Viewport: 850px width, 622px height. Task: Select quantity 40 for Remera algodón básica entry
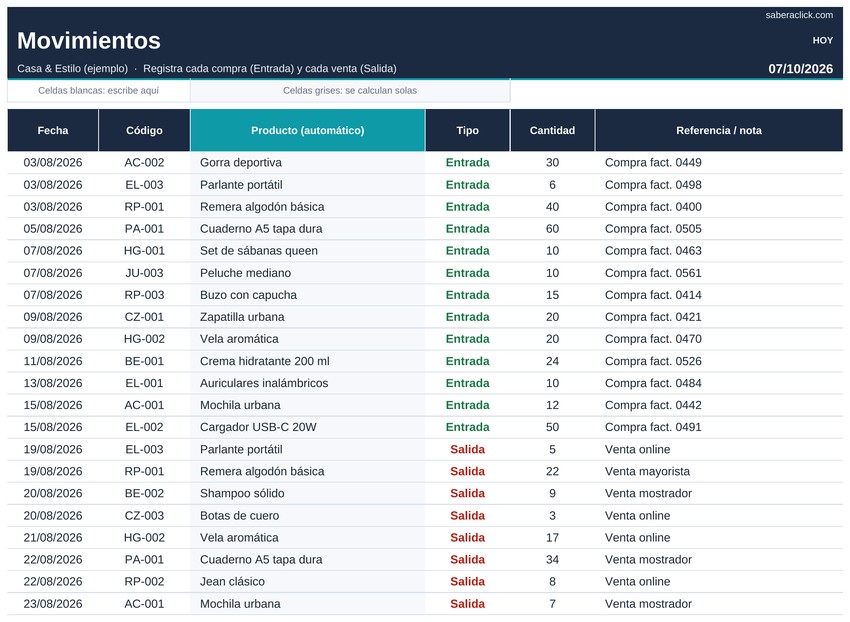(x=552, y=207)
